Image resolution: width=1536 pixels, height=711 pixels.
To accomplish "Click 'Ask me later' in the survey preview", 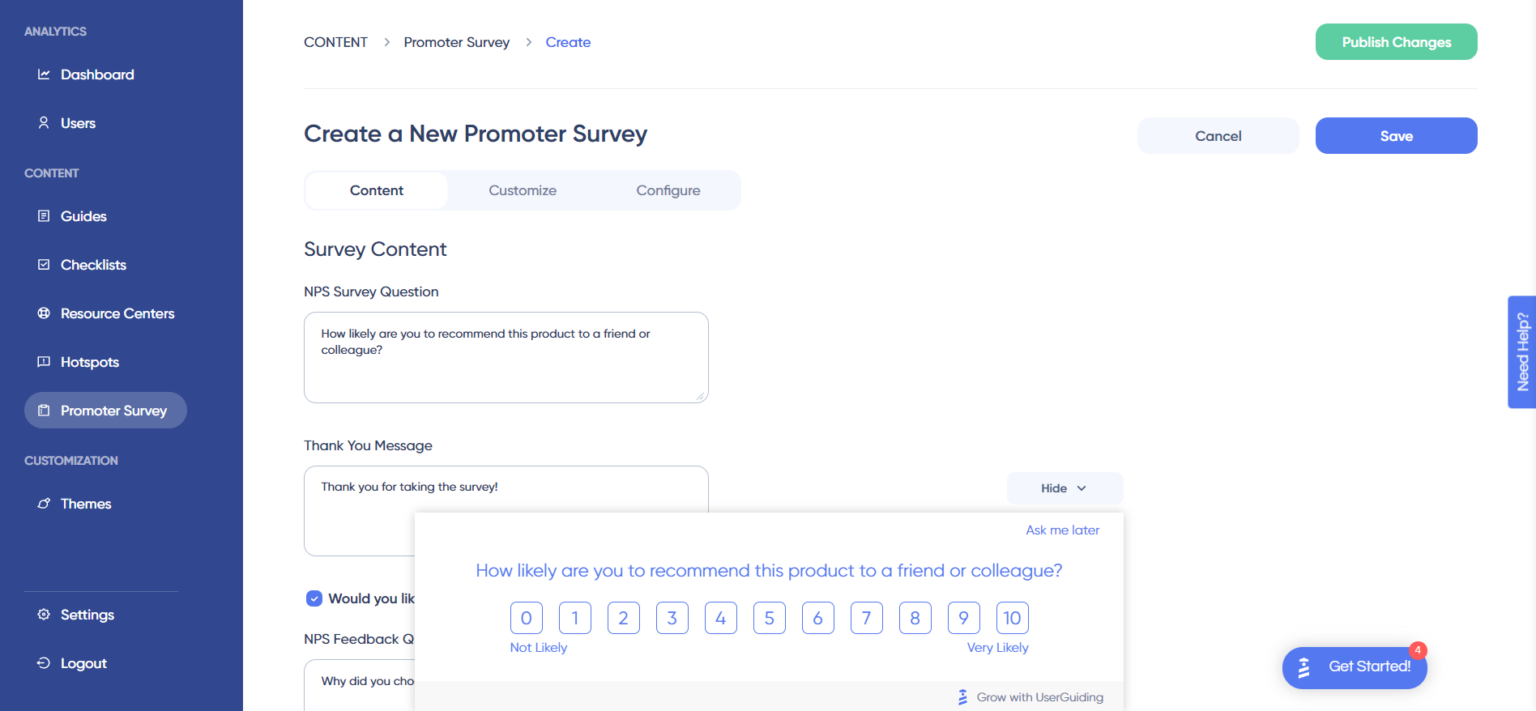I will tap(1062, 529).
